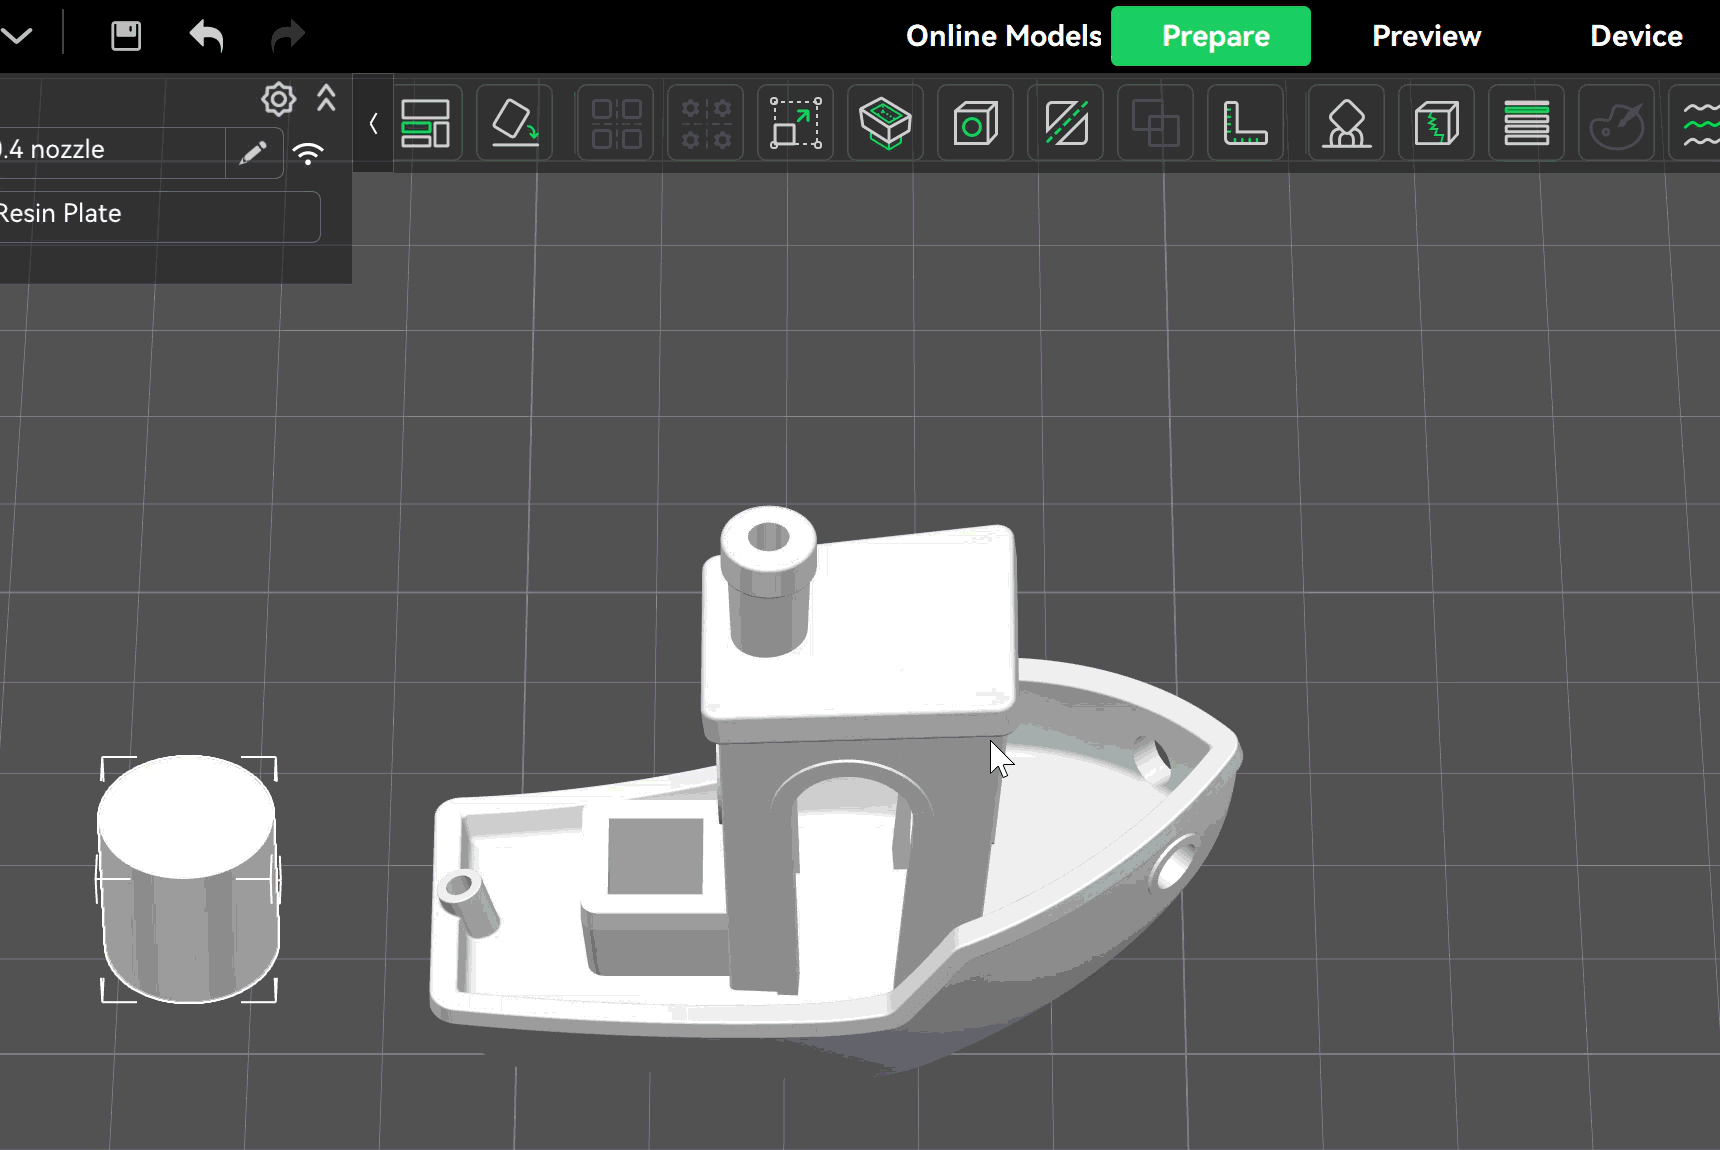Select the support painting tool icon
The height and width of the screenshot is (1150, 1720).
(1347, 124)
